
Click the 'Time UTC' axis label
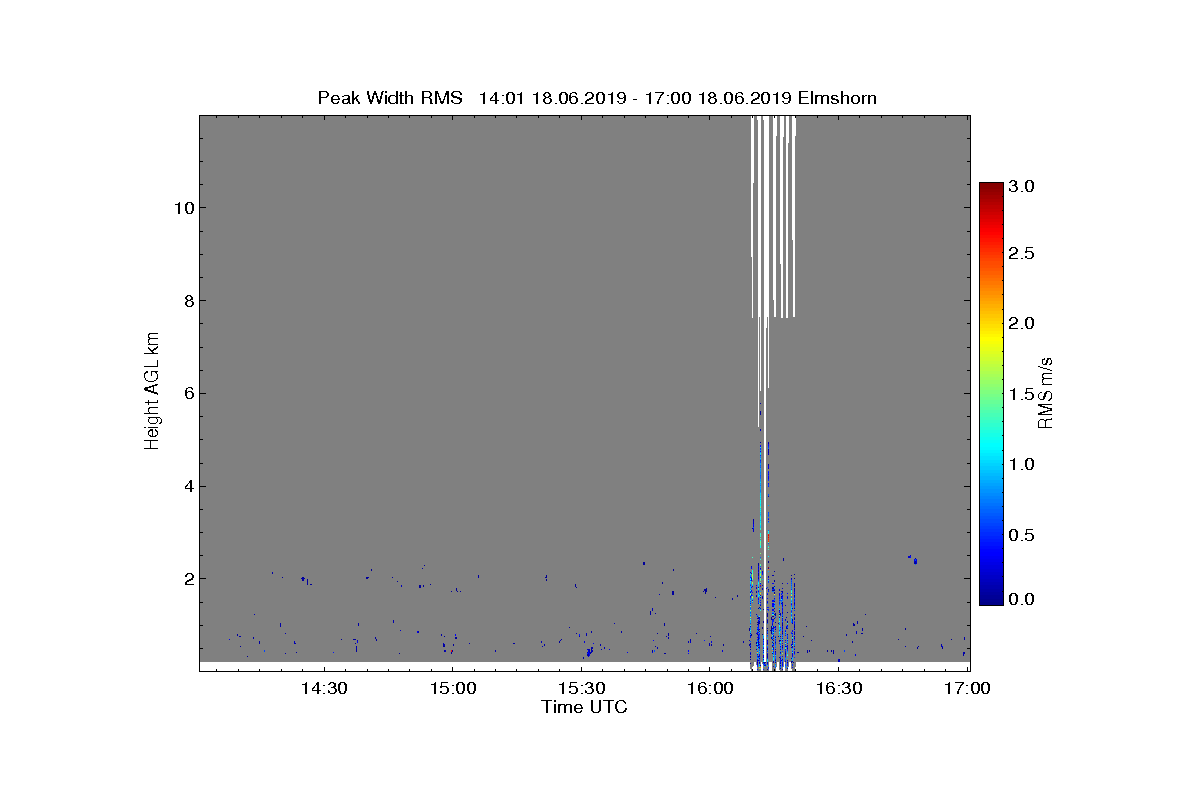tap(585, 707)
